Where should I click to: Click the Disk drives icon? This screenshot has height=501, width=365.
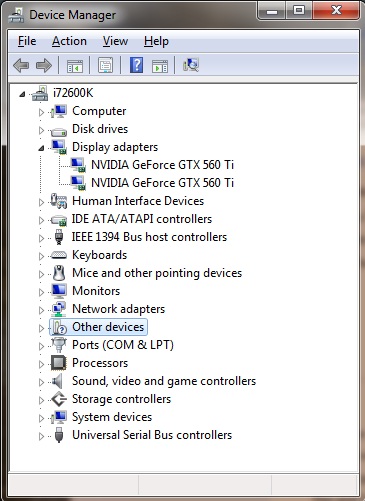tap(59, 132)
